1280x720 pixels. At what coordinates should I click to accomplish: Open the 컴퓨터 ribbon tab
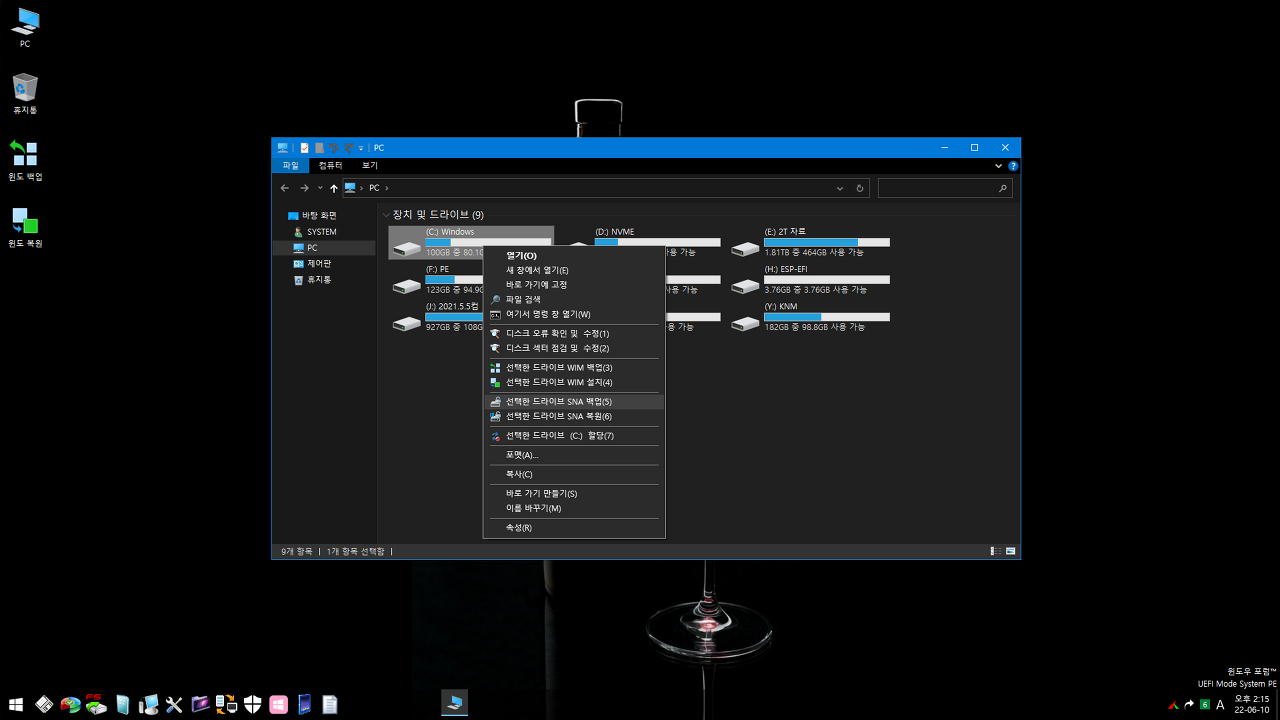(x=330, y=165)
